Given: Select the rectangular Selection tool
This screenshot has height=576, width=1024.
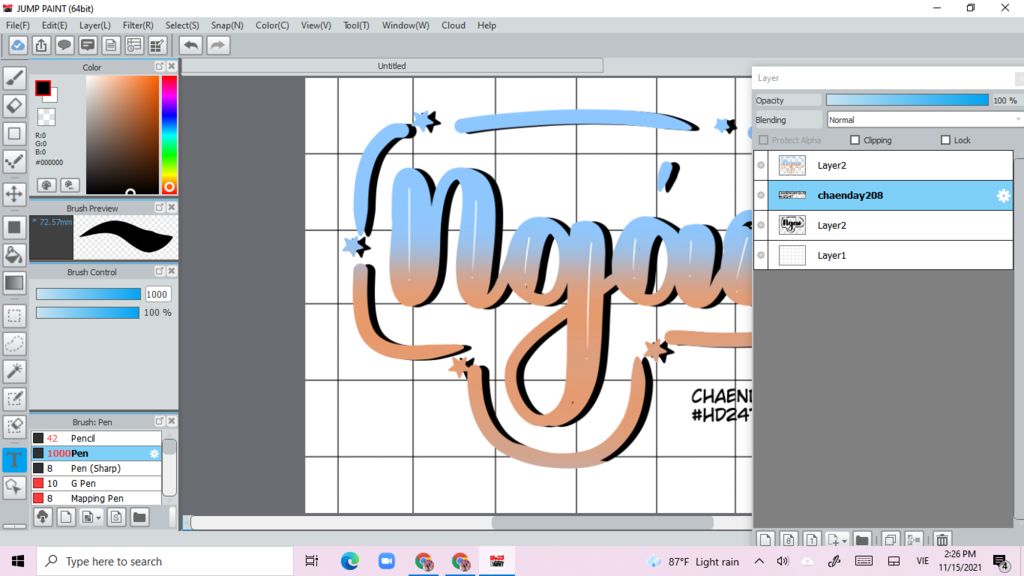Looking at the screenshot, I should [14, 315].
